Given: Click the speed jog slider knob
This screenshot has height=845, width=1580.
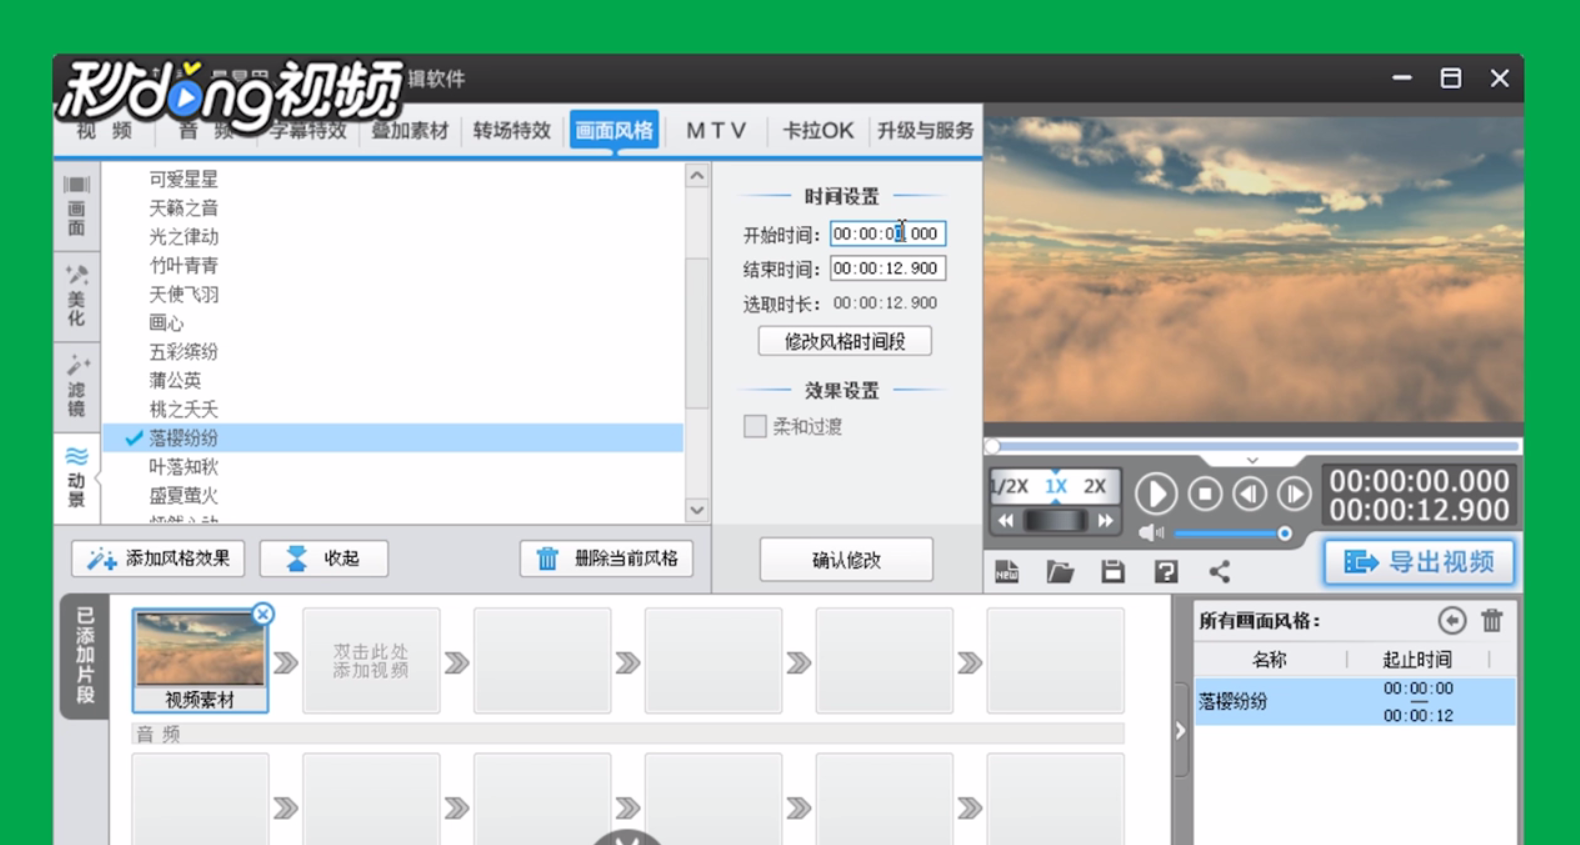Looking at the screenshot, I should click(x=1055, y=521).
